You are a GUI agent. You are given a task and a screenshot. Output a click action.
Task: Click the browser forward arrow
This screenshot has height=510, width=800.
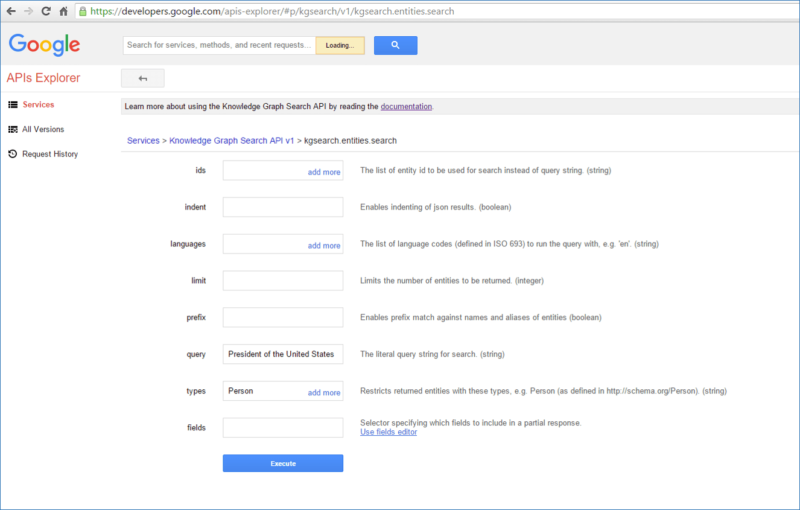[28, 11]
